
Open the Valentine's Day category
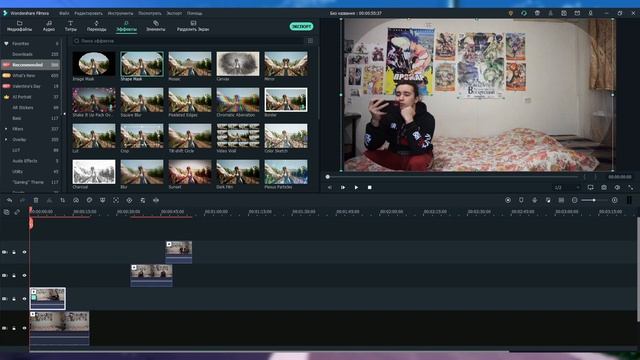tap(31, 86)
